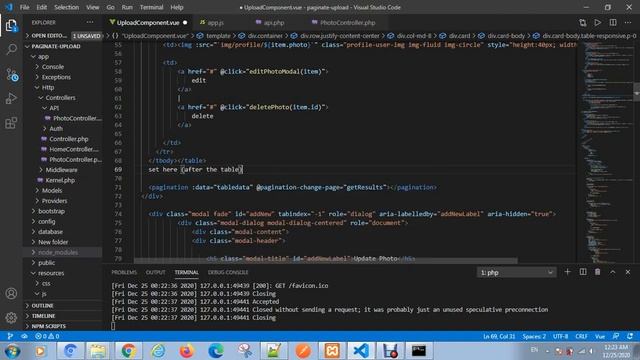Open the Selection menu
Screen dimensions: 640x360
point(66,7)
